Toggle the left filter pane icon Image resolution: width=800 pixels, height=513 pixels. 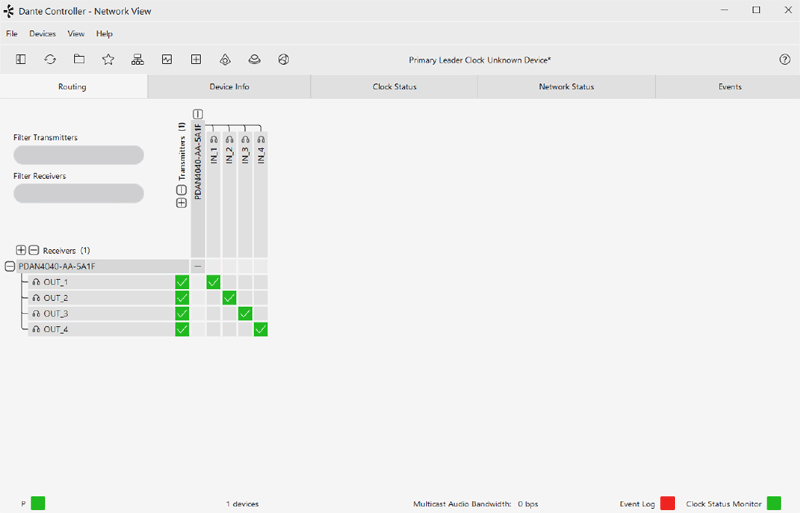(21, 60)
